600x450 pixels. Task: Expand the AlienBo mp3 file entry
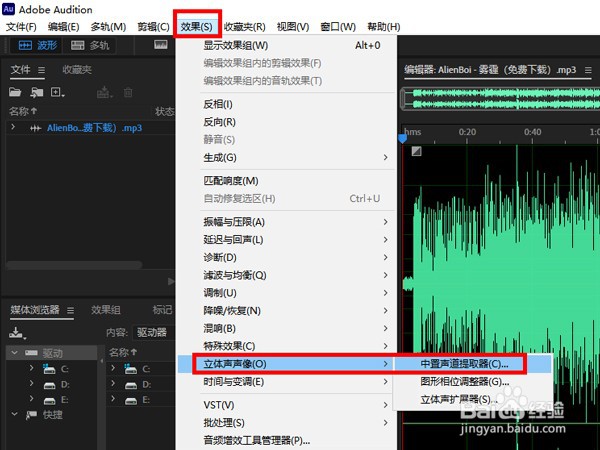point(13,127)
